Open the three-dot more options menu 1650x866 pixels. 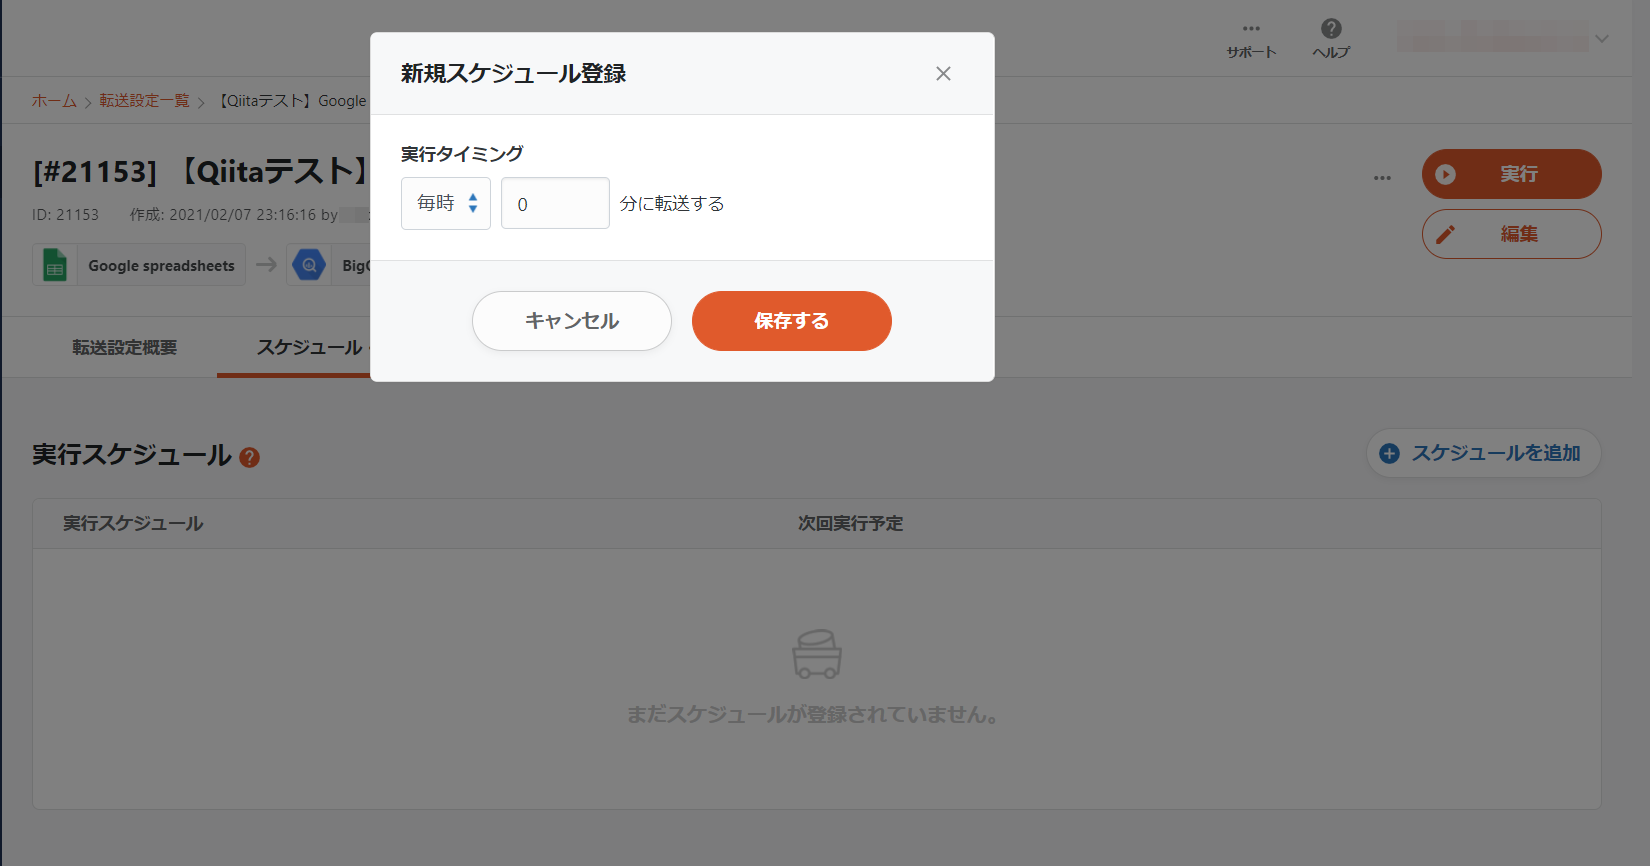[1382, 178]
